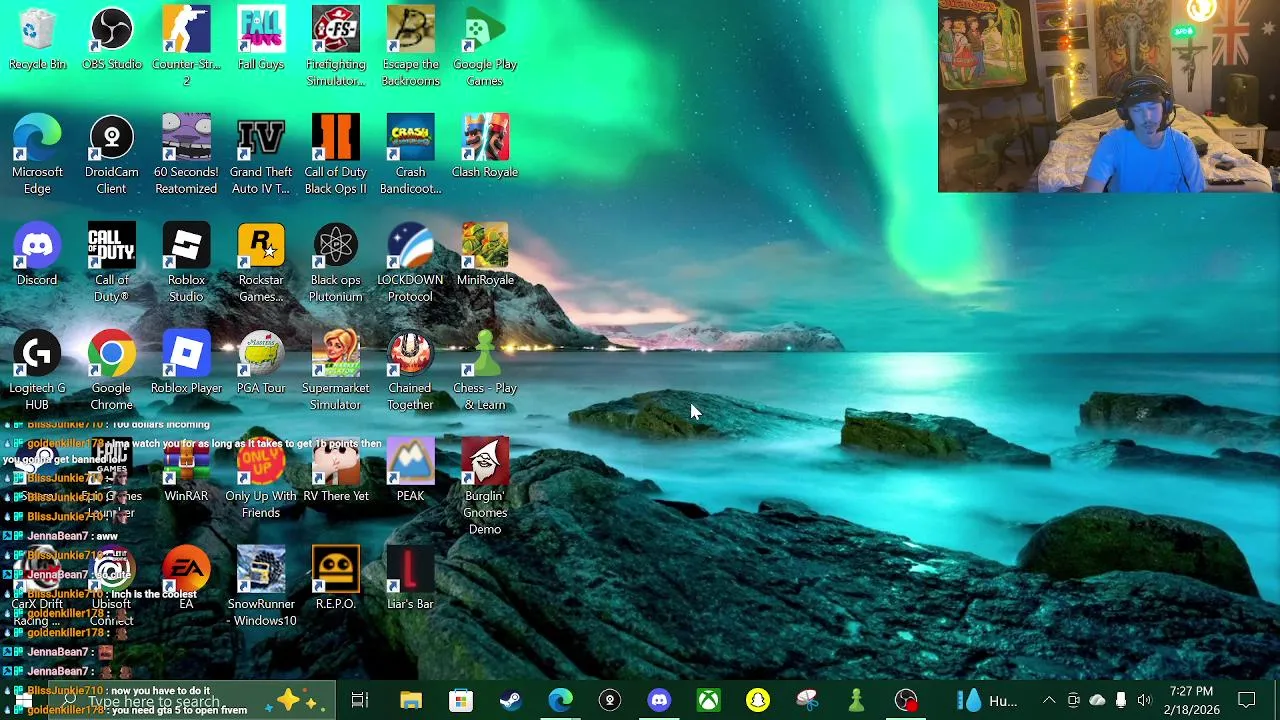This screenshot has height=720, width=1280.
Task: Open the clock showing 7:27 PM
Action: [1191, 700]
